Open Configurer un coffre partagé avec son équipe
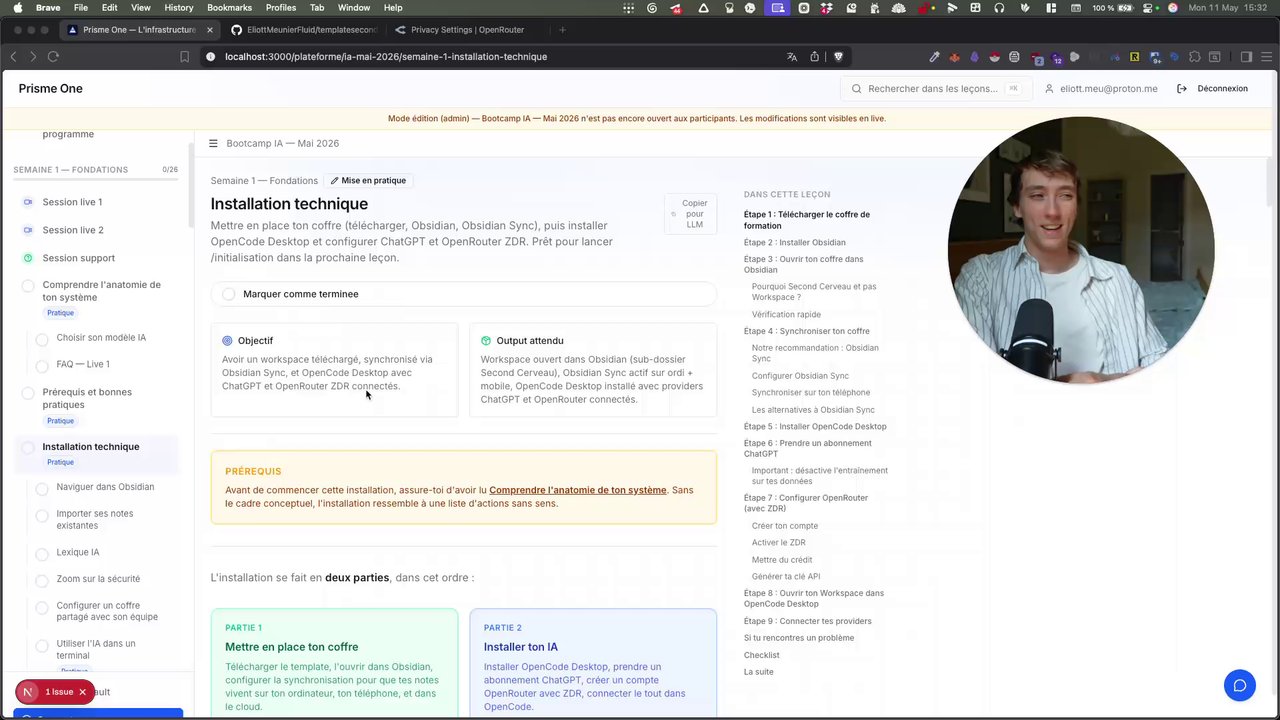This screenshot has width=1280, height=720. (107, 611)
